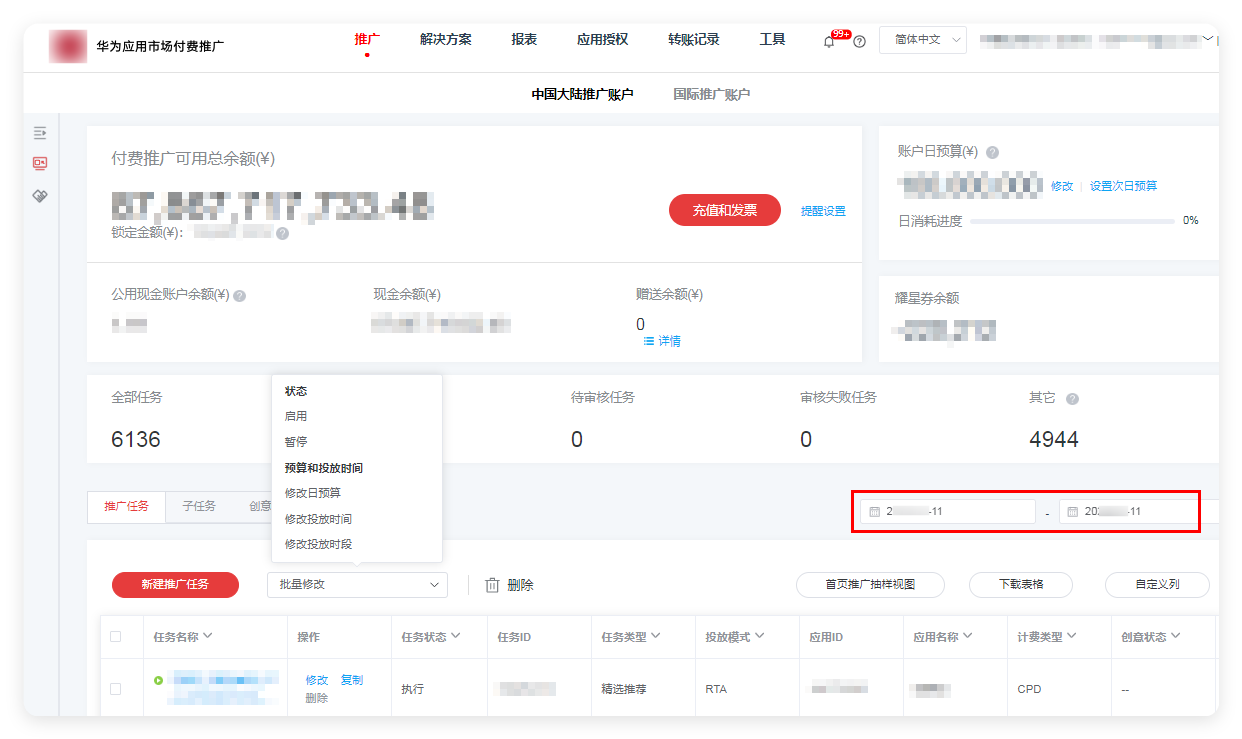Expand the account name dropdown chevron
Viewport: 1242px width, 739px height.
tap(1207, 39)
